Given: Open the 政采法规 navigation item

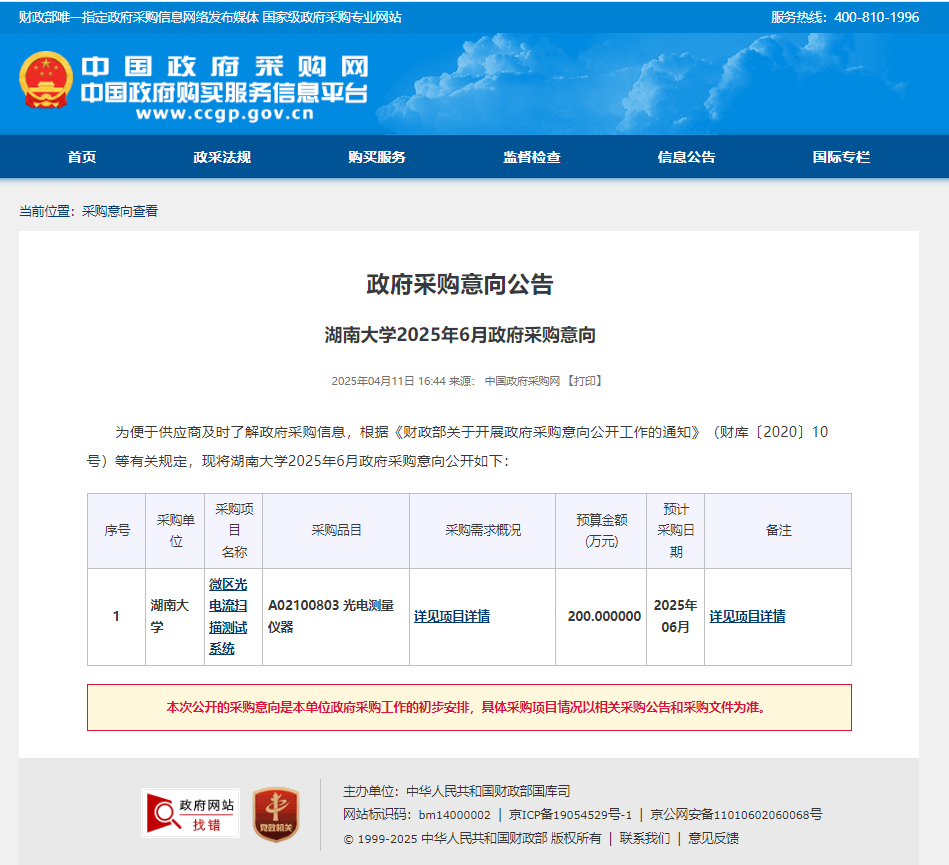Looking at the screenshot, I should 222,157.
